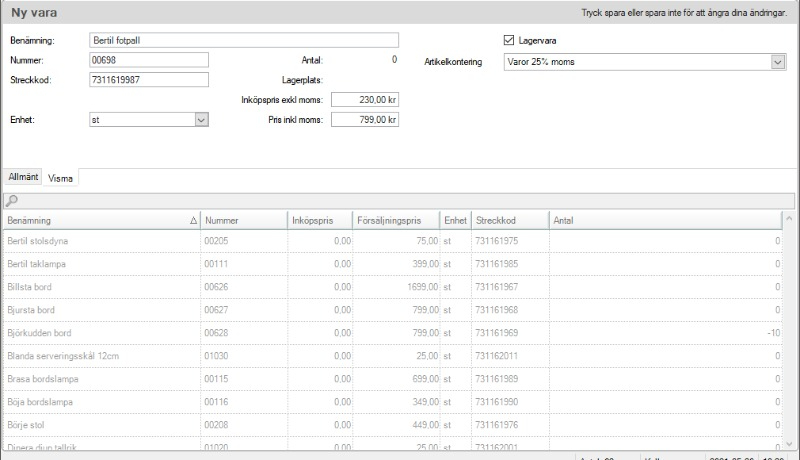Click the Nummer input field
This screenshot has width=800, height=460.
149,60
